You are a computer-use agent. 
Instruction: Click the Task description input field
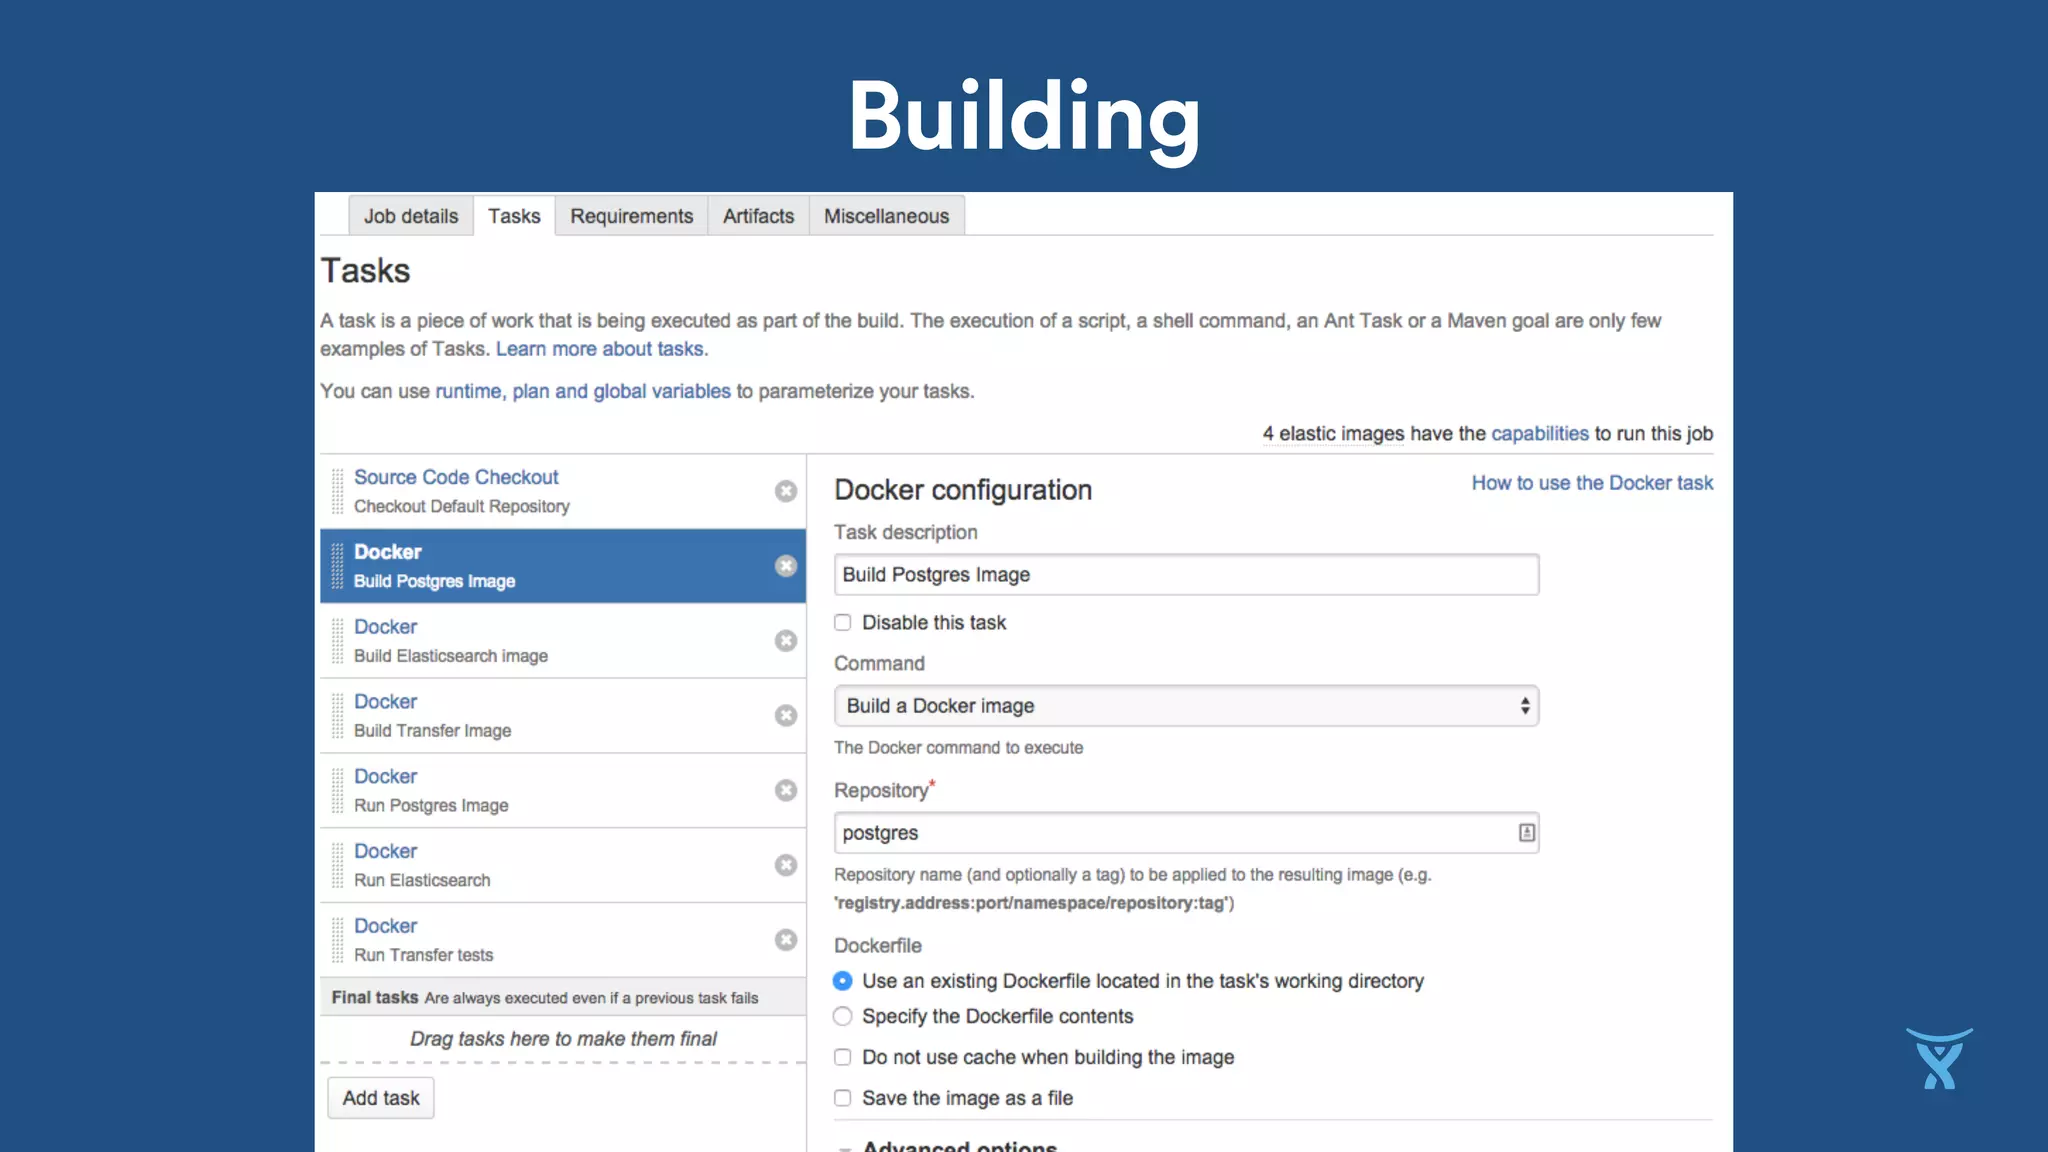pyautogui.click(x=1186, y=575)
